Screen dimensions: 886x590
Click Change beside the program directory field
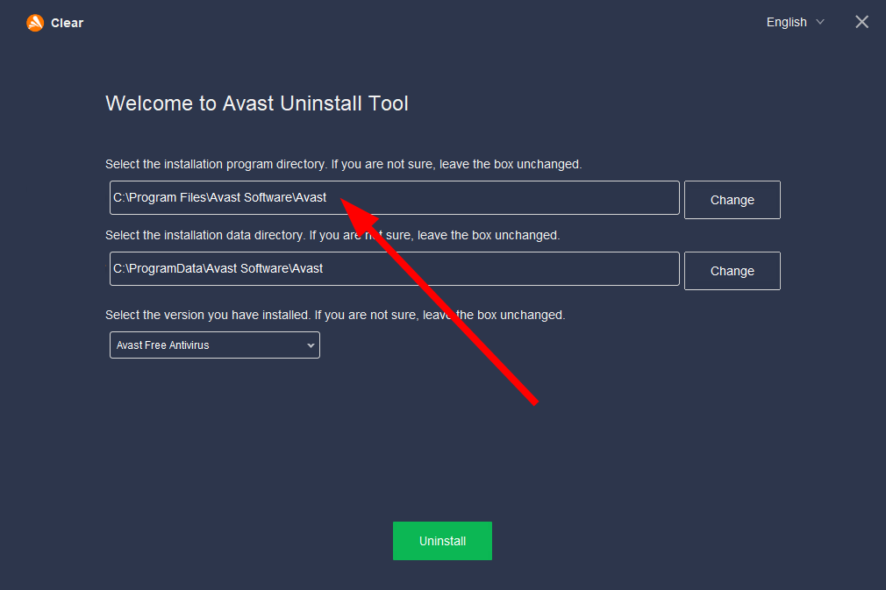tap(732, 199)
